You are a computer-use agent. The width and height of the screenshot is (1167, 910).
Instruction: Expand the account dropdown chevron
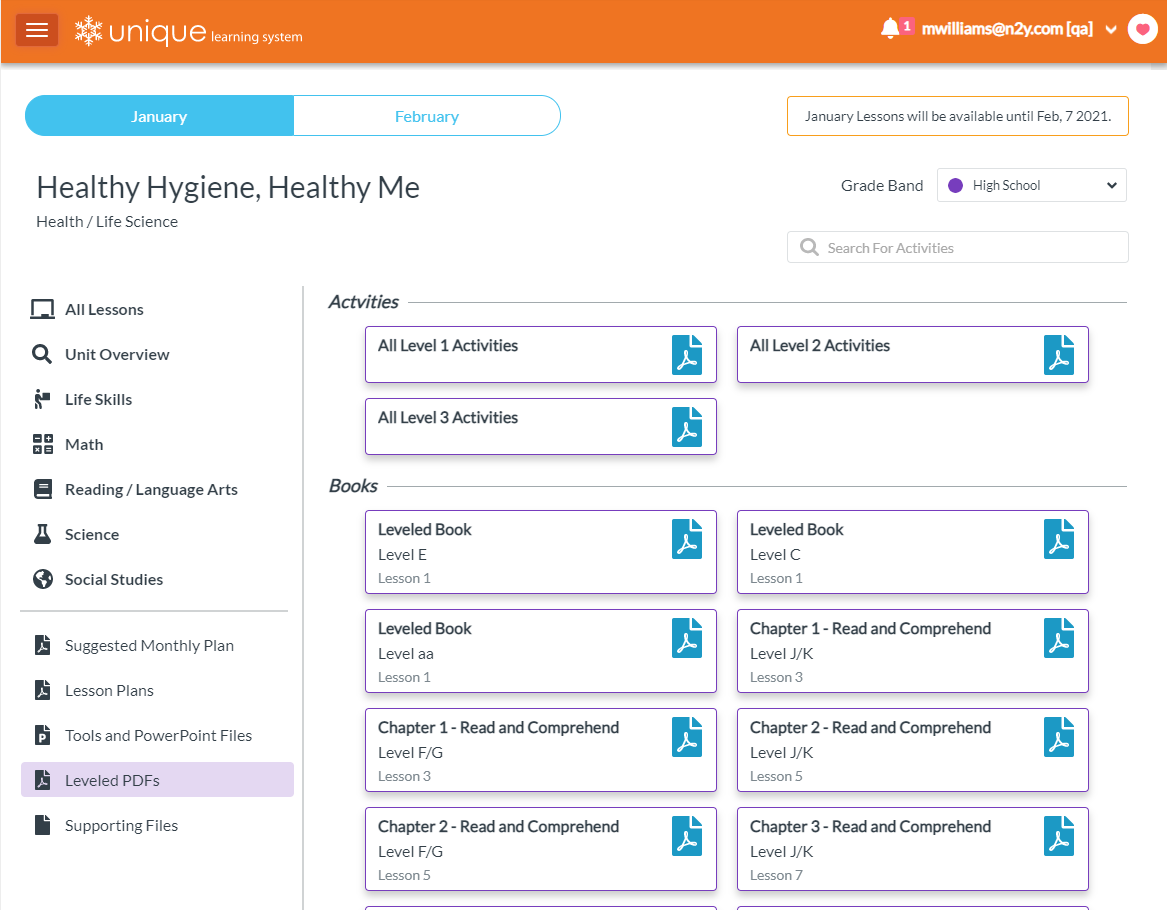click(1110, 30)
